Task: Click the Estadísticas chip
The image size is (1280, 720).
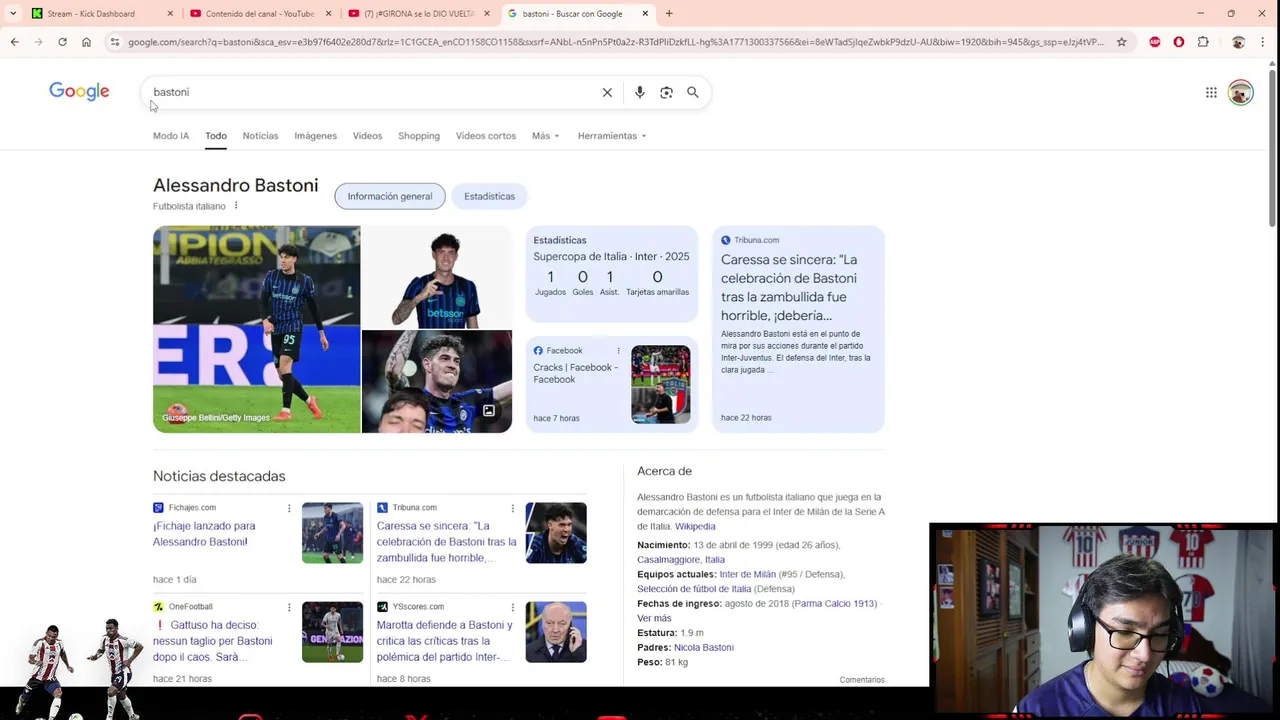Action: (x=489, y=196)
